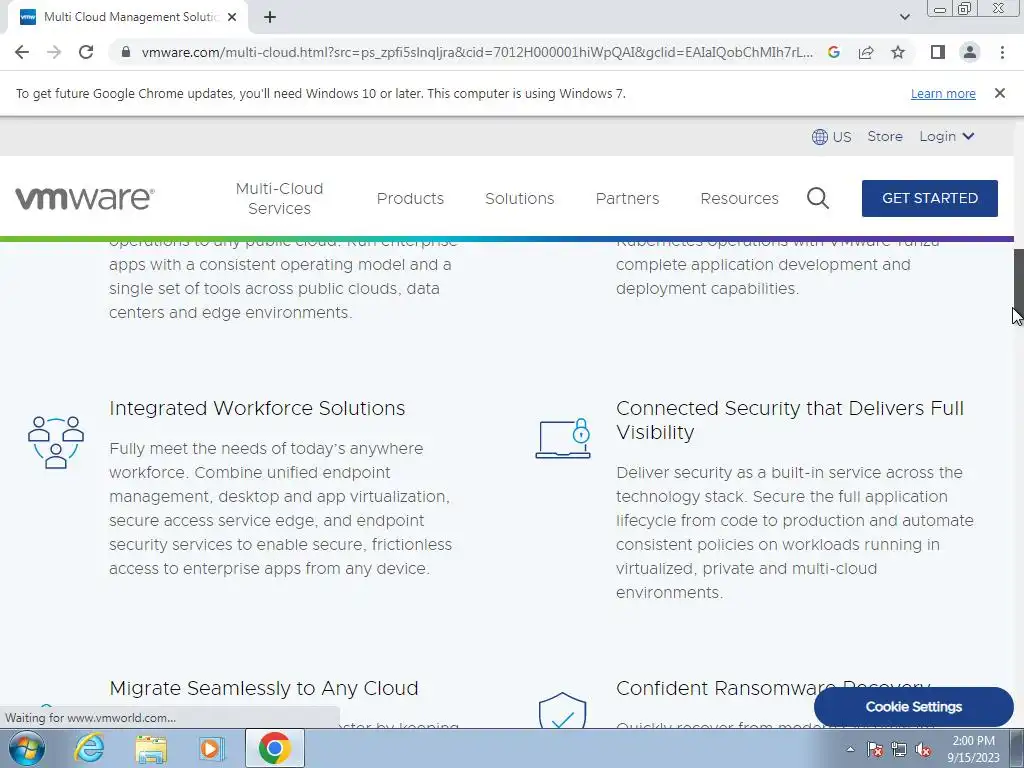Open Action Center flag icon
Viewport: 1024px width, 768px height.
875,750
